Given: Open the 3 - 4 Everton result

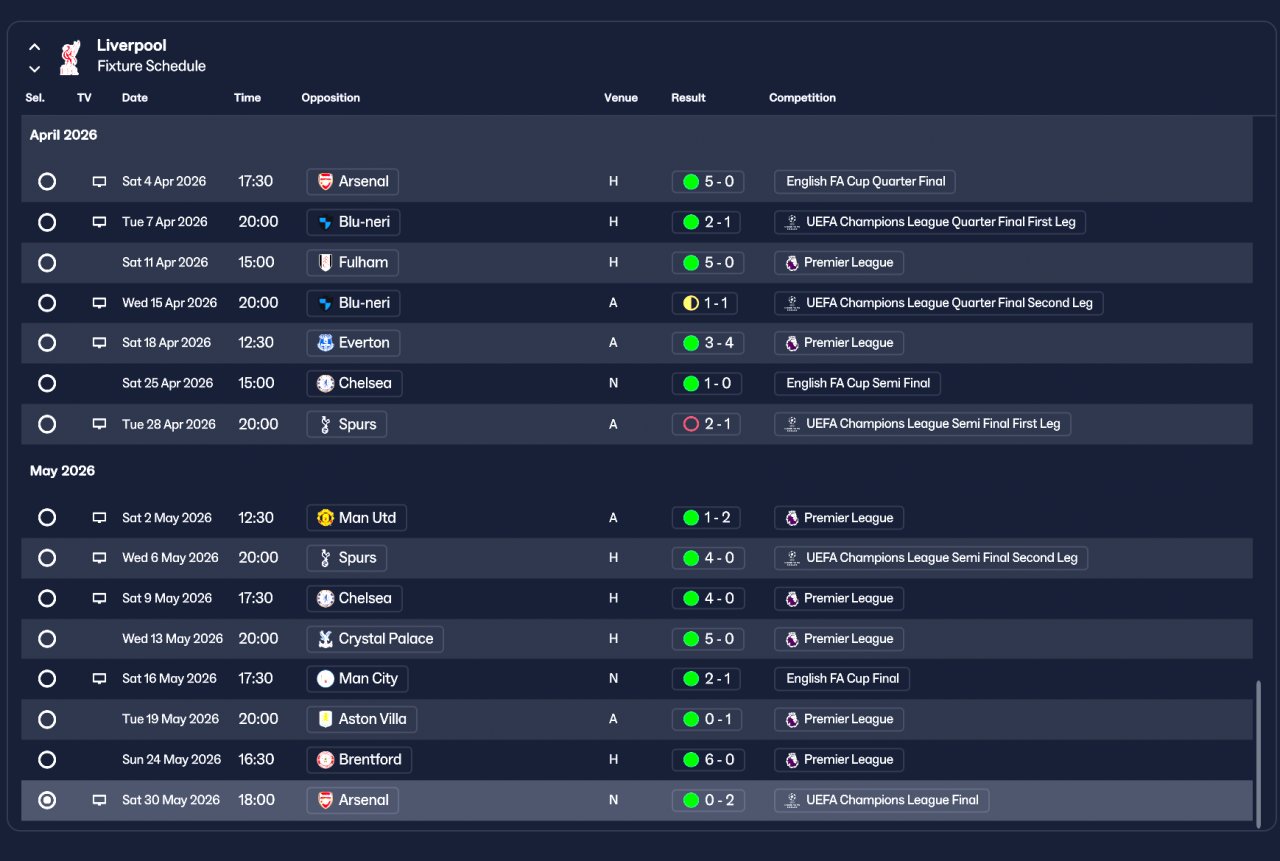Looking at the screenshot, I should [x=707, y=343].
